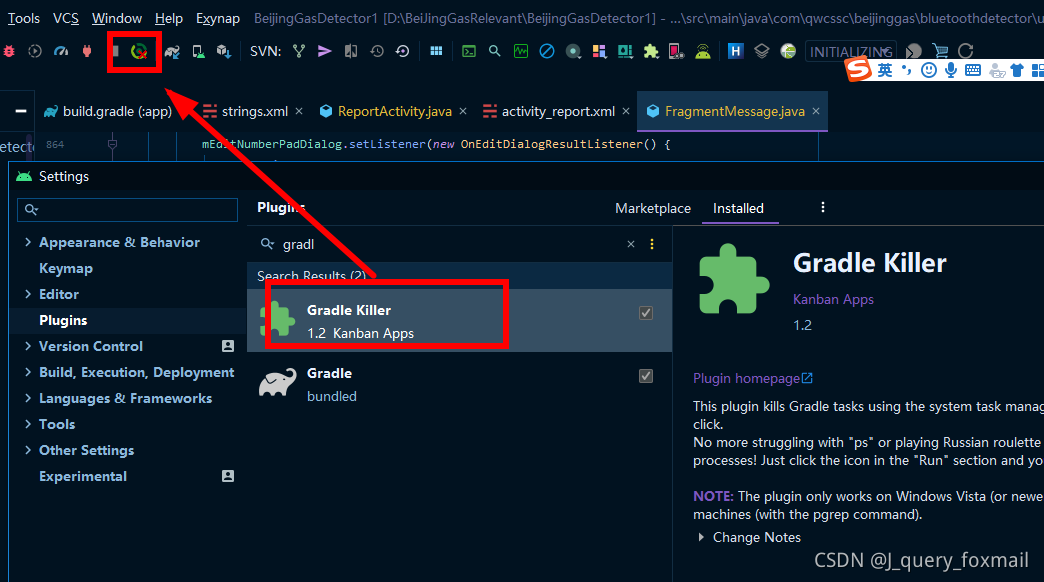The image size is (1044, 582).
Task: Click the stacked layers toolbar icon
Action: tap(762, 51)
